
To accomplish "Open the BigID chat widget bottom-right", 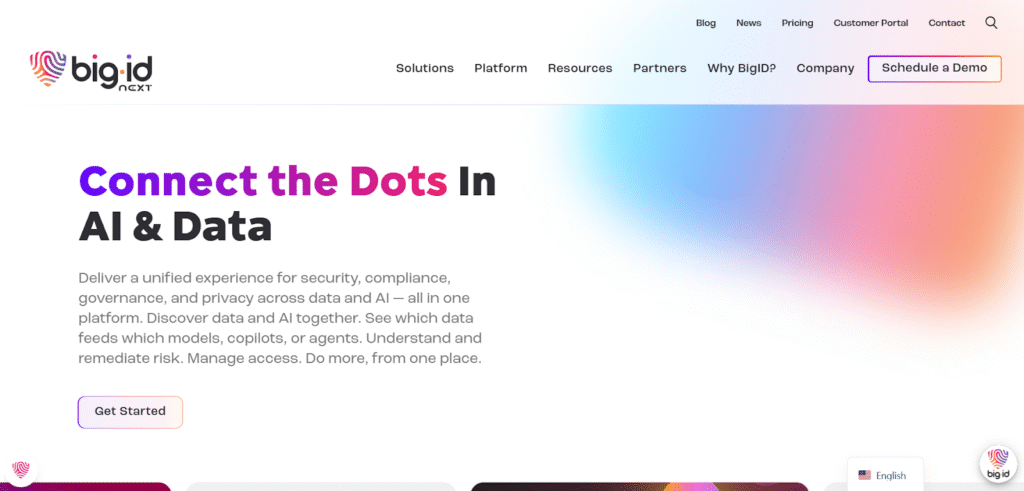I will click(x=997, y=463).
